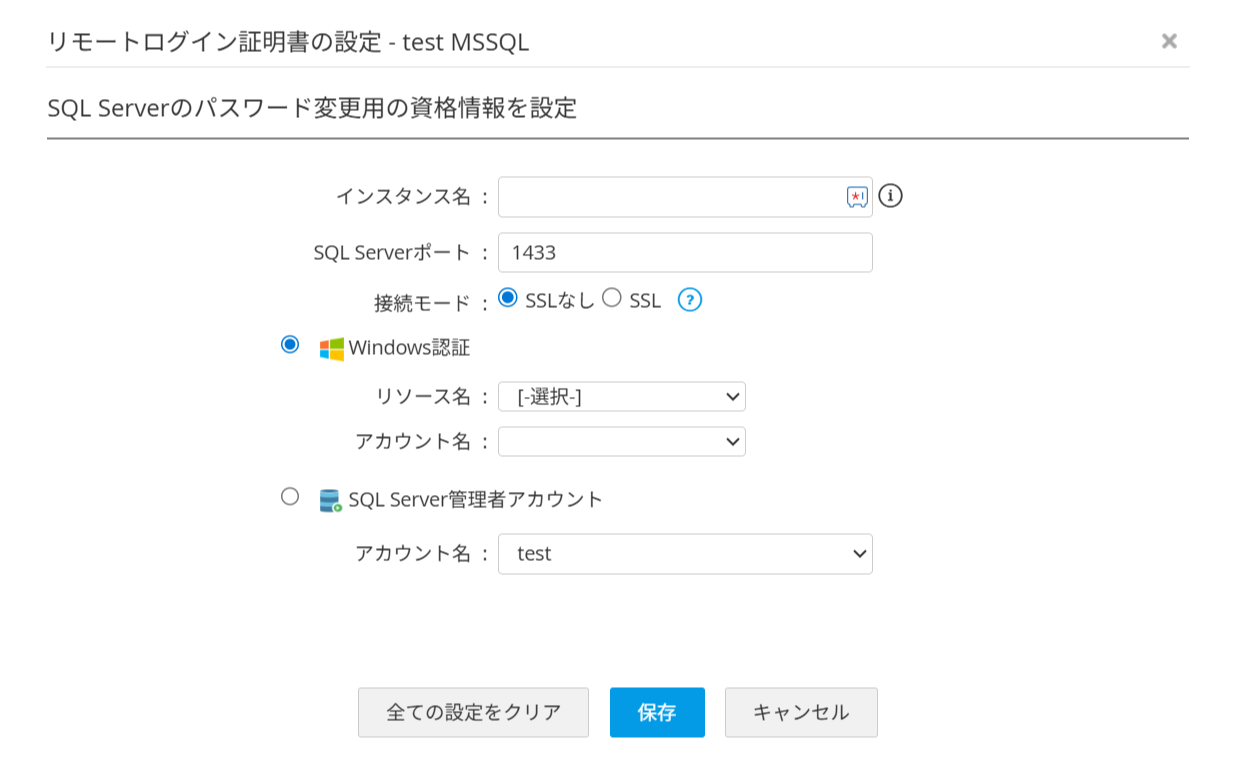Choose SQL Server管理者アカウント option
The image size is (1239, 763).
[x=290, y=496]
